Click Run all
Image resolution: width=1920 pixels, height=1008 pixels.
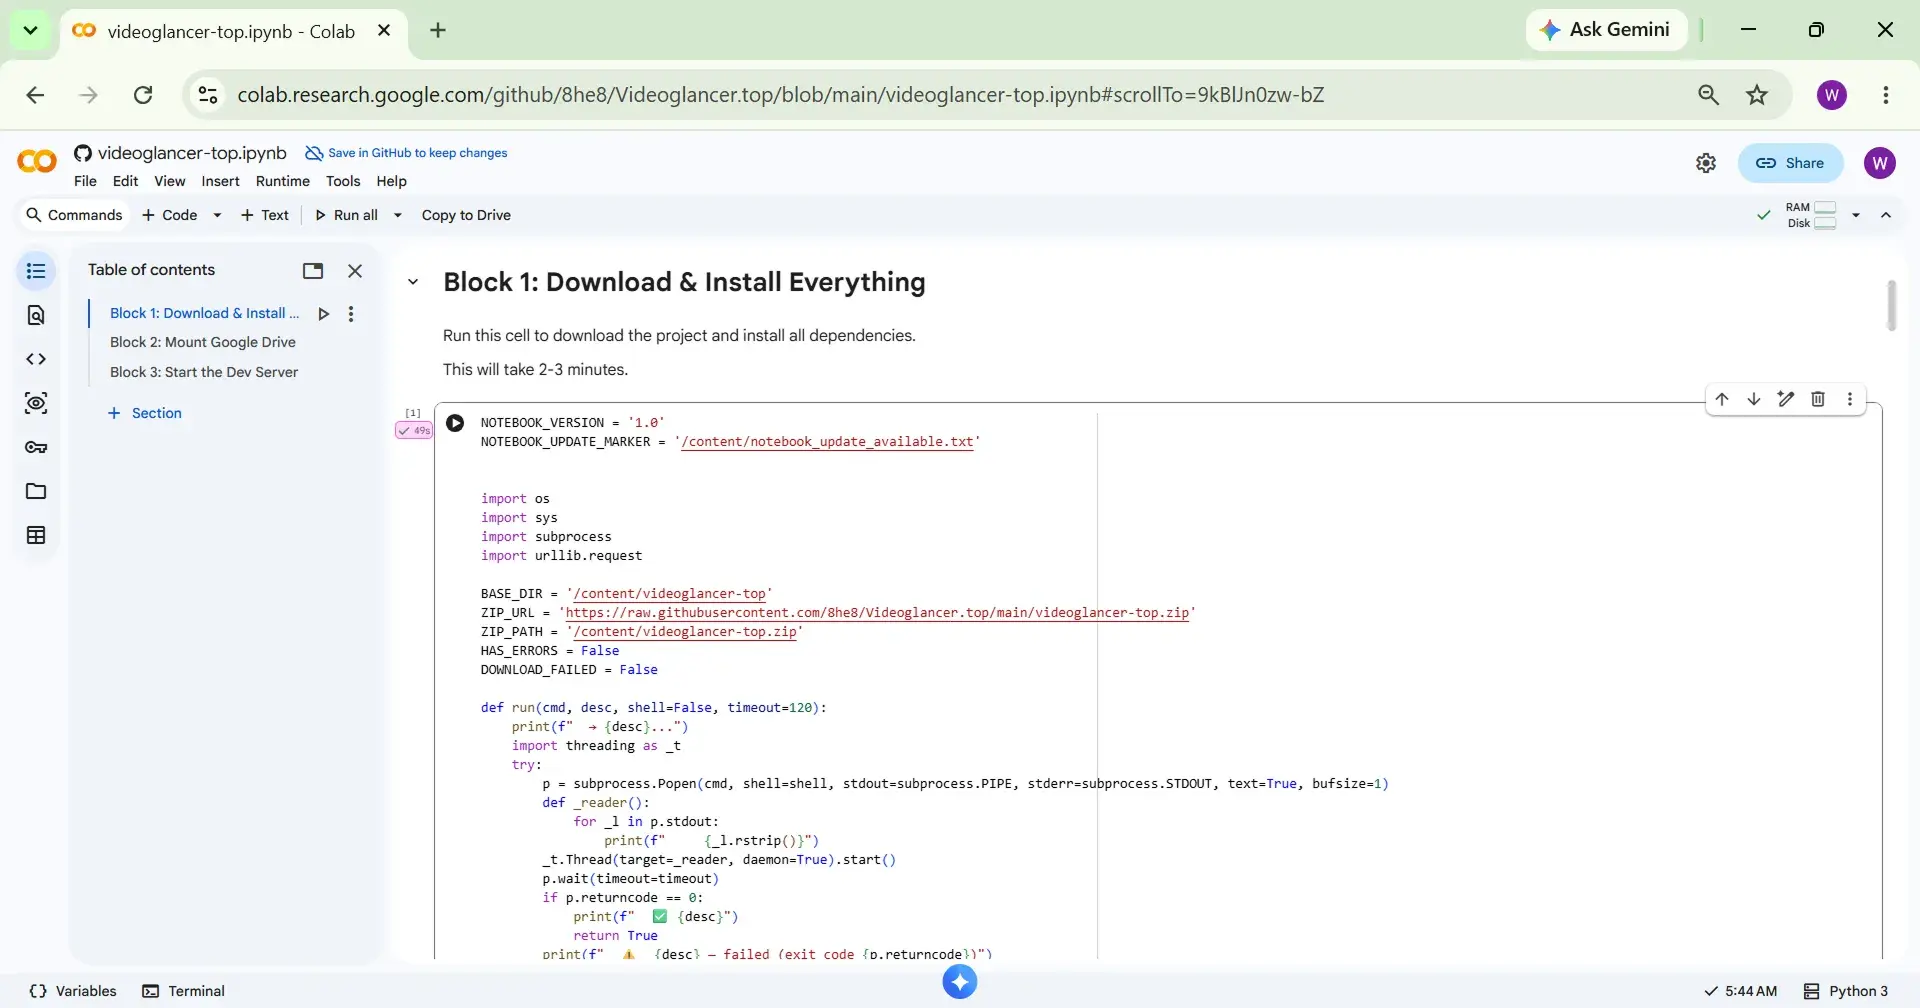click(346, 215)
